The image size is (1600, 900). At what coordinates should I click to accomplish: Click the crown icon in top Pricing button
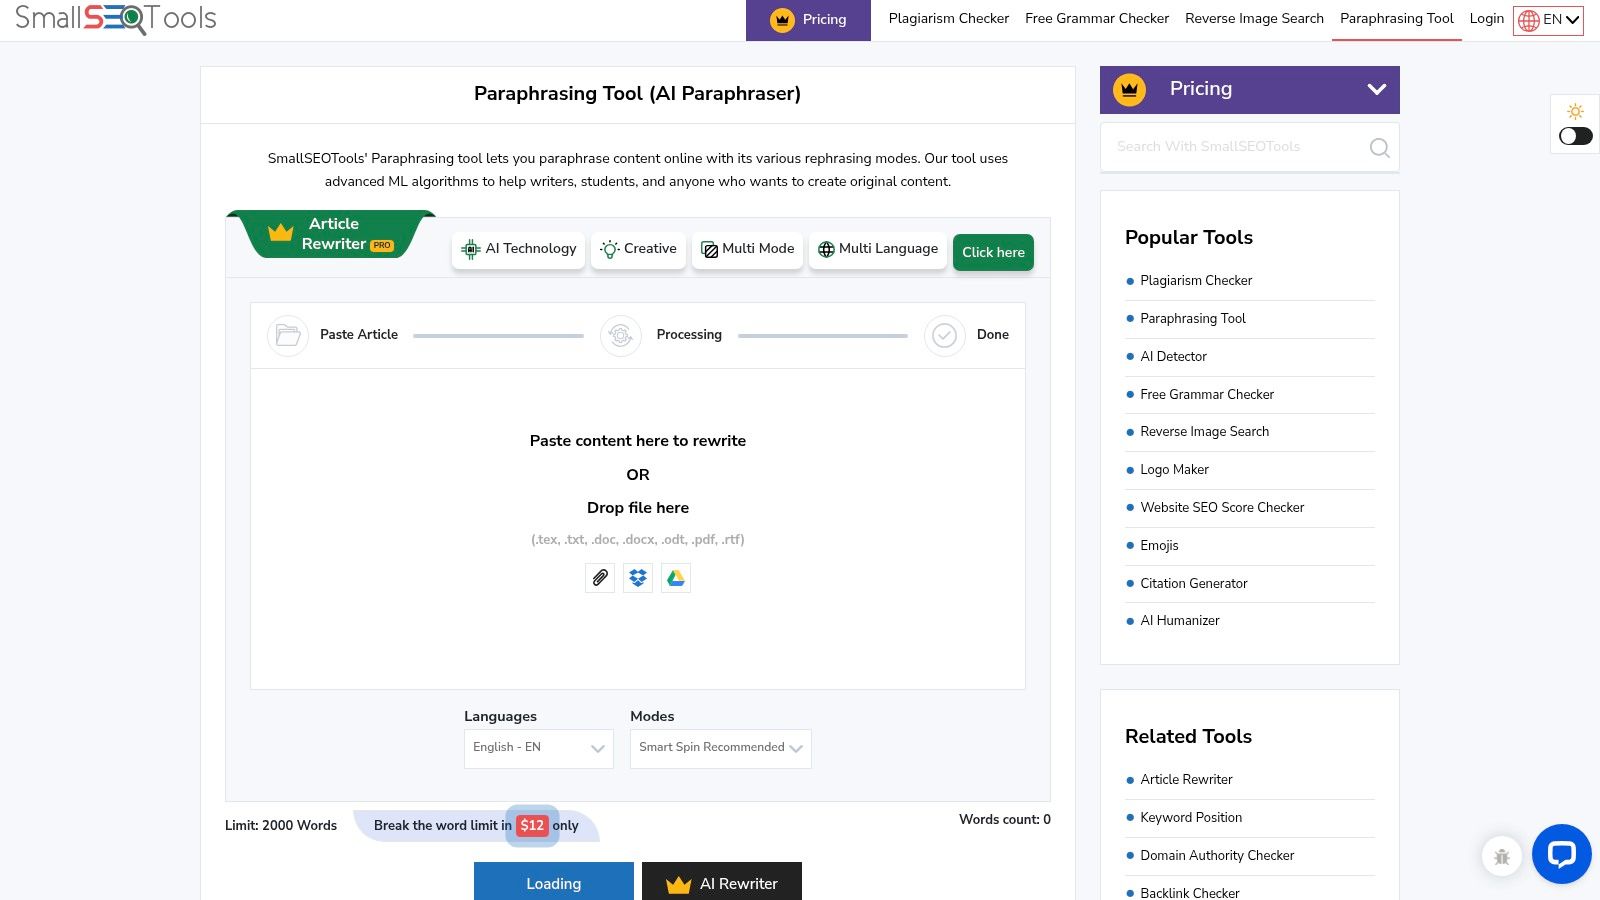click(782, 20)
